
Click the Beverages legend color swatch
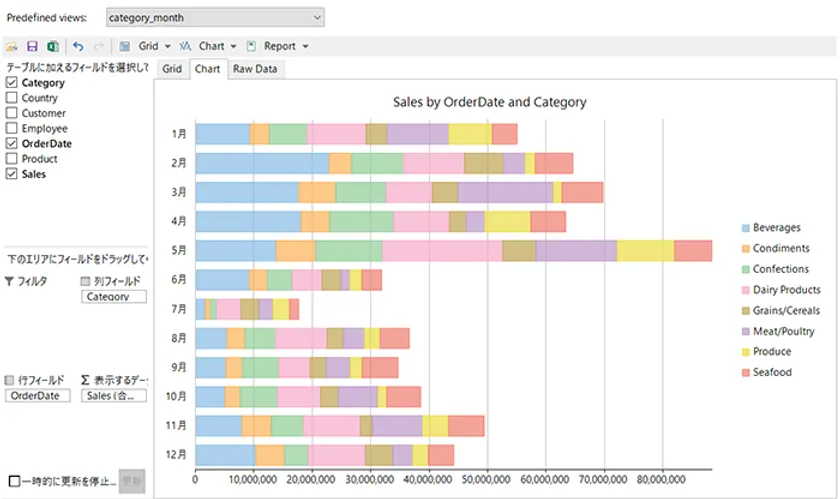point(743,228)
